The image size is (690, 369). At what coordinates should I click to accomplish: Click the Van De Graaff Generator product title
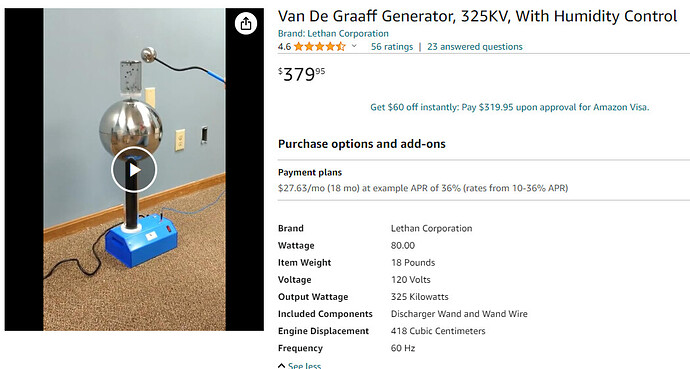(477, 16)
